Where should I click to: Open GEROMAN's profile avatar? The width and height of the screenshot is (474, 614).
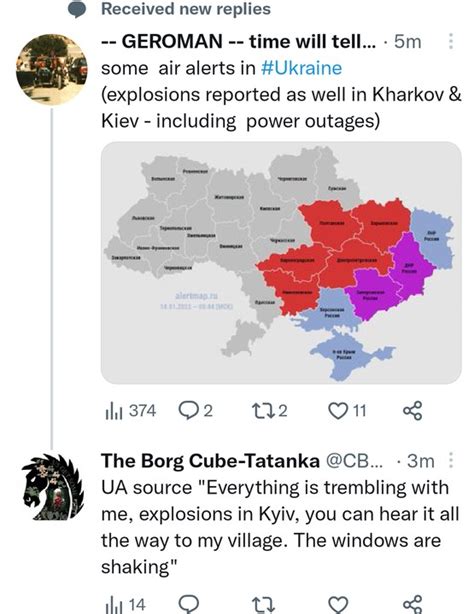coord(51,69)
